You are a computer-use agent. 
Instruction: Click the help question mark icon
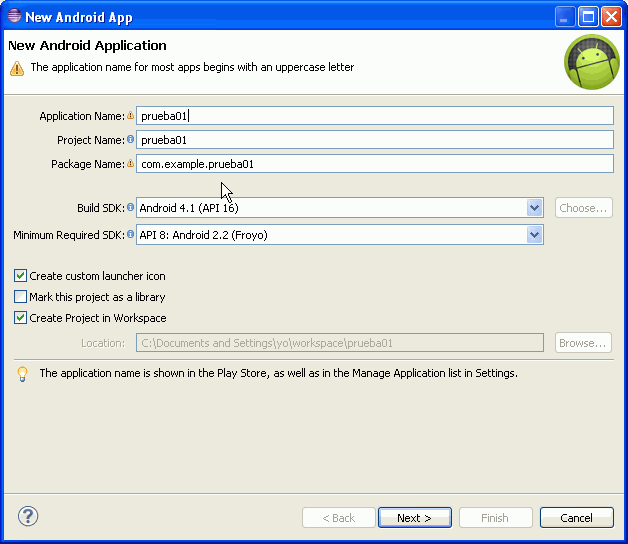click(28, 516)
